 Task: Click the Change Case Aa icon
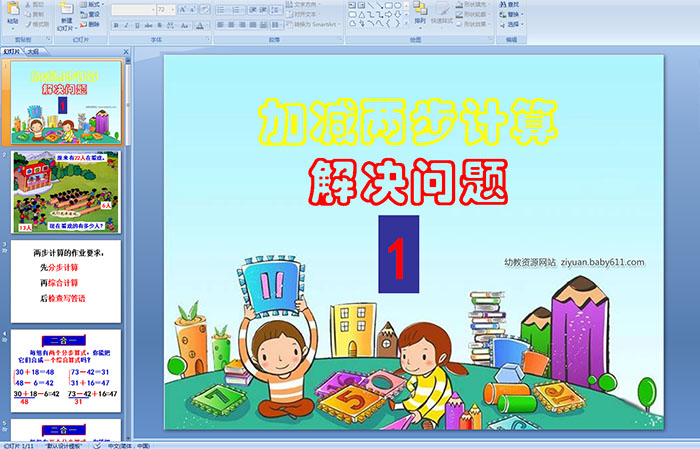[184, 25]
